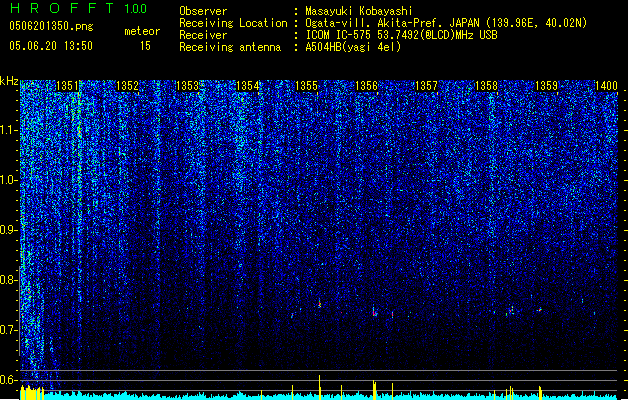Click the Observer label
Screen dimensions: 629x400
[x=203, y=11]
